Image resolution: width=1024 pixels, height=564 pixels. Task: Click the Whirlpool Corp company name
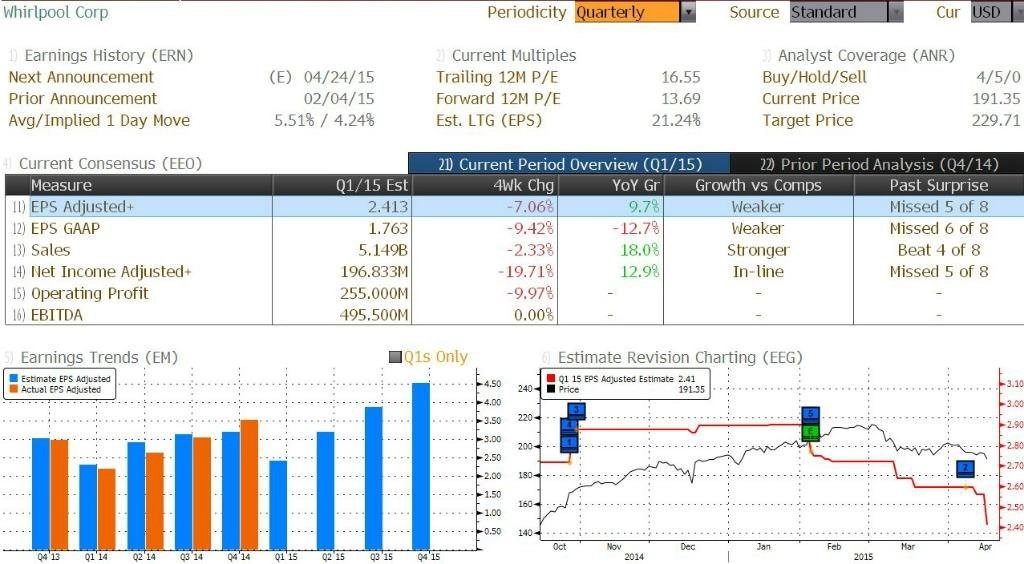(56, 12)
